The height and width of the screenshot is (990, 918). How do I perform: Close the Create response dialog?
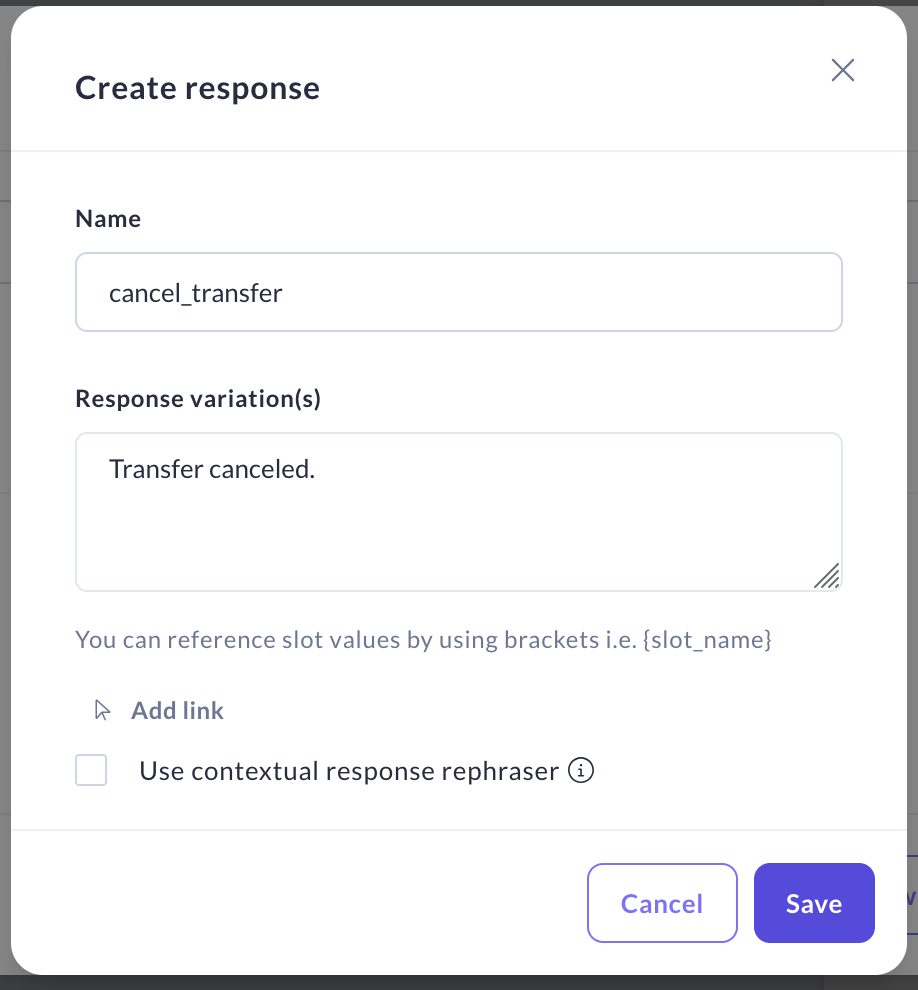pos(843,70)
